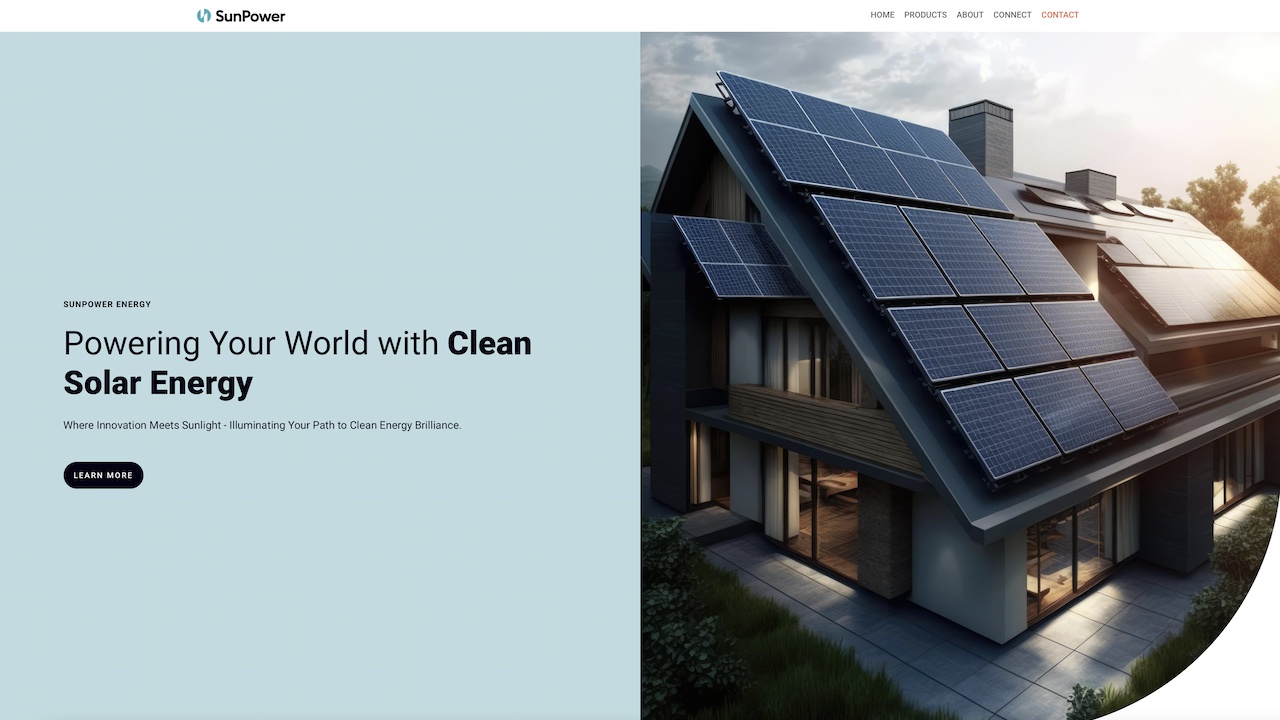Click the tall chimney in the house image

point(982,136)
